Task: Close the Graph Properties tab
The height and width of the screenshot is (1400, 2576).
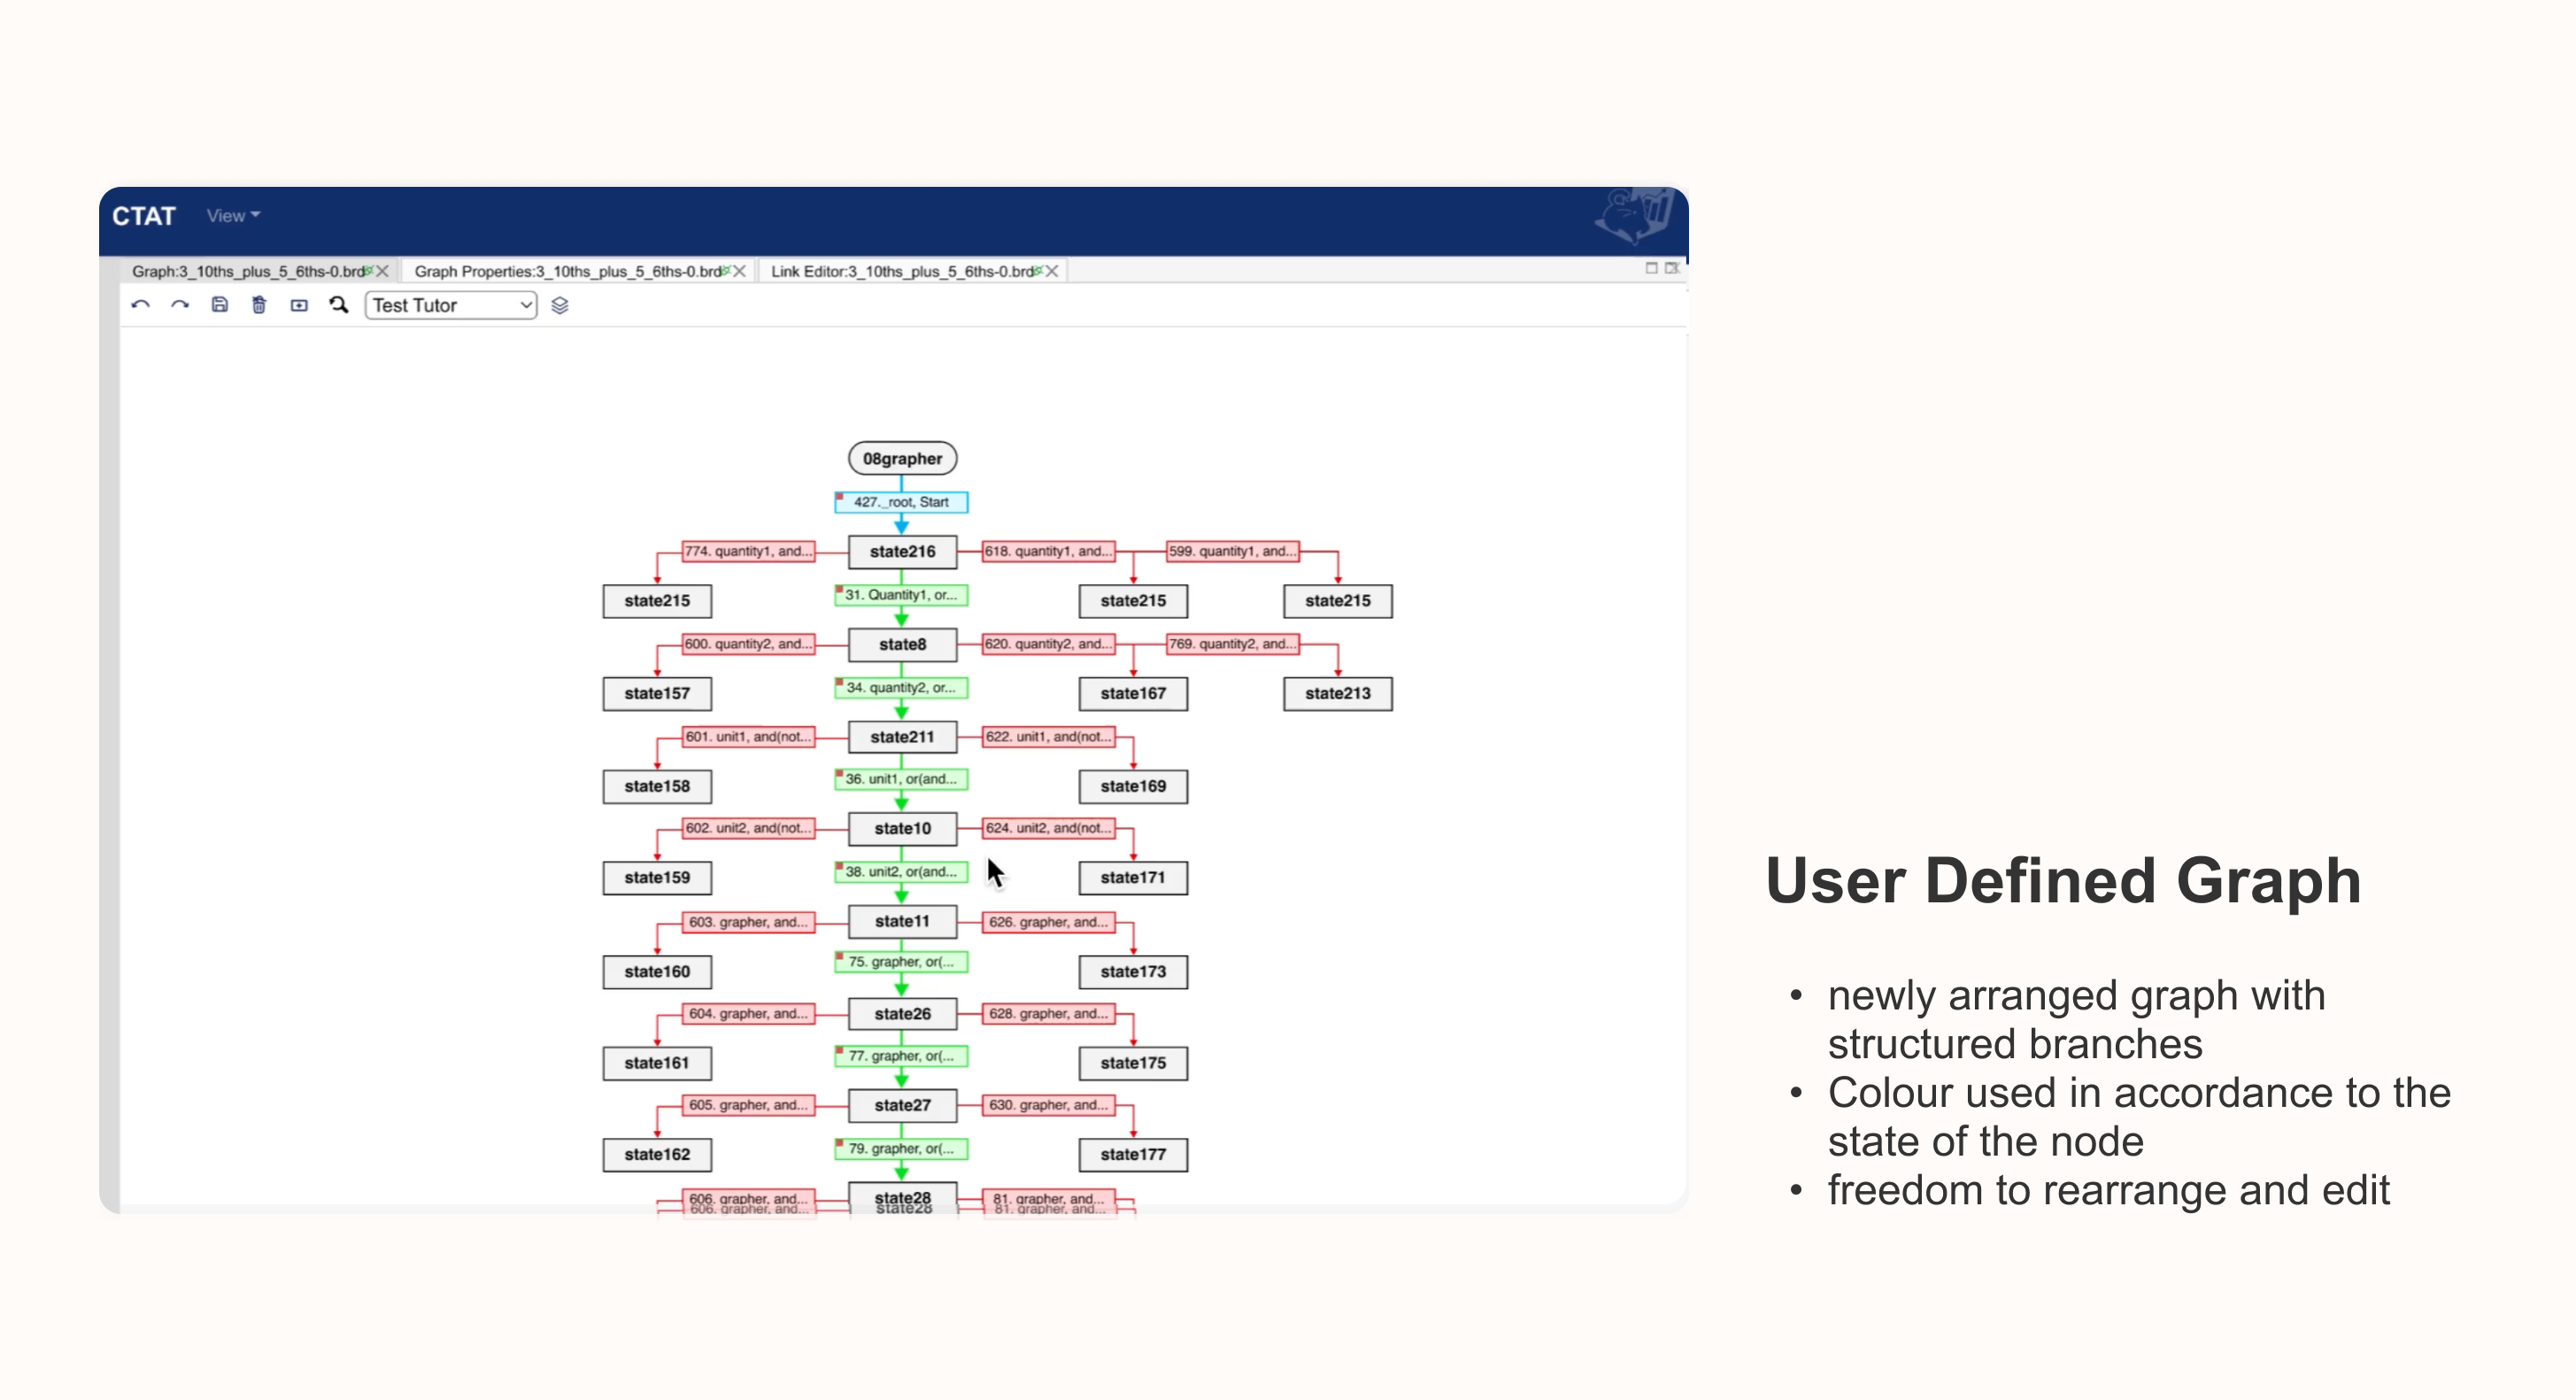Action: pyautogui.click(x=740, y=271)
